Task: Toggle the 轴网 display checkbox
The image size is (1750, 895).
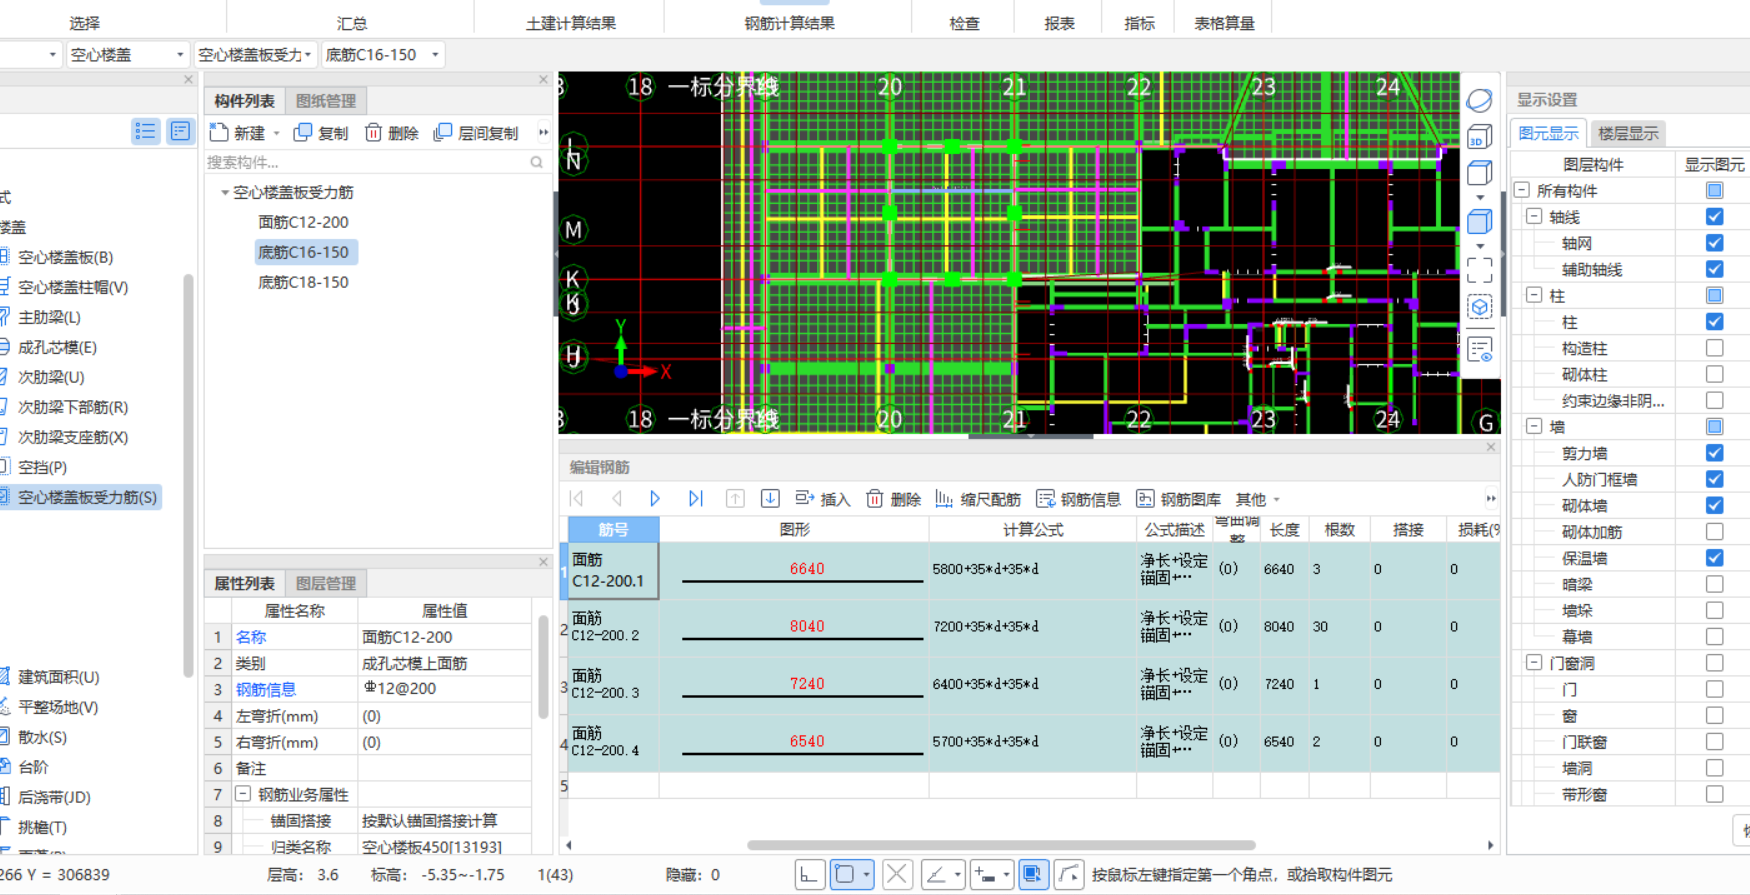Action: click(x=1715, y=243)
